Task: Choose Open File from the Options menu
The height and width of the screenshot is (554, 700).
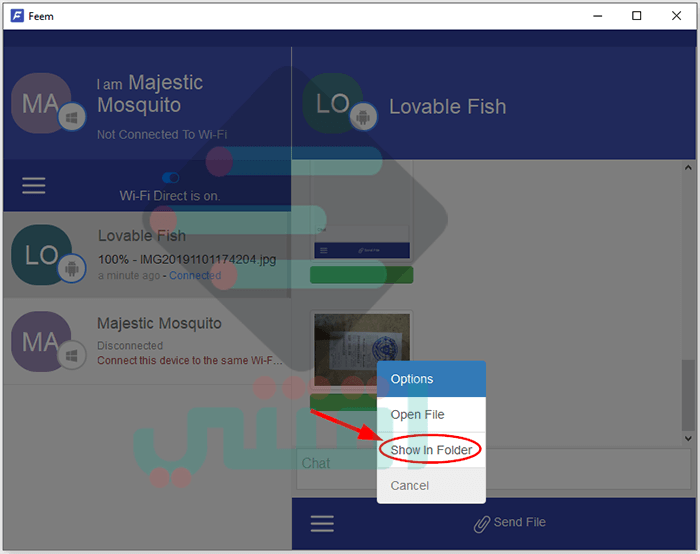Action: coord(431,414)
